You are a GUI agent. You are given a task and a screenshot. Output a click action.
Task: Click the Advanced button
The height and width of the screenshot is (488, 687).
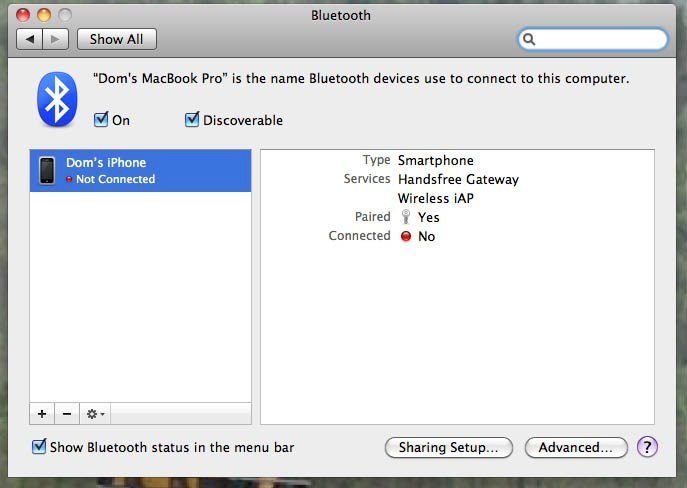click(x=575, y=447)
